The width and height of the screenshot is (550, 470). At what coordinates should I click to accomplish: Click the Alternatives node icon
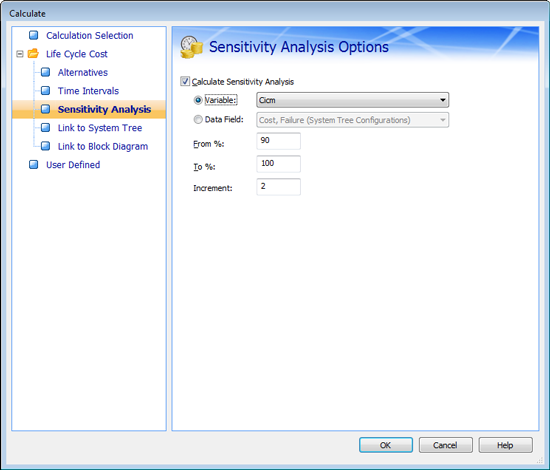pyautogui.click(x=45, y=72)
